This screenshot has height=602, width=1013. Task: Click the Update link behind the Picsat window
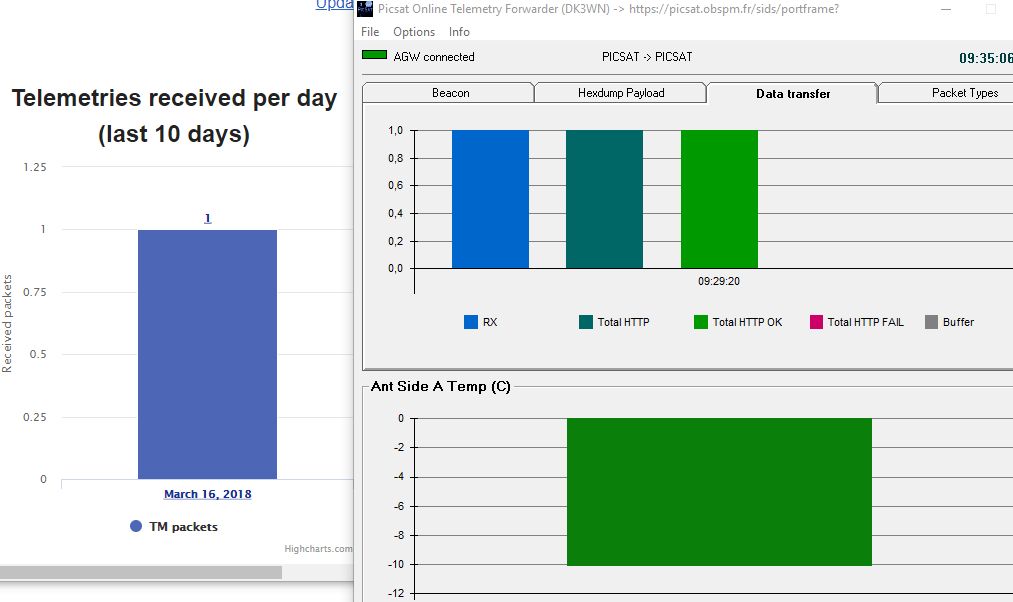(x=334, y=5)
